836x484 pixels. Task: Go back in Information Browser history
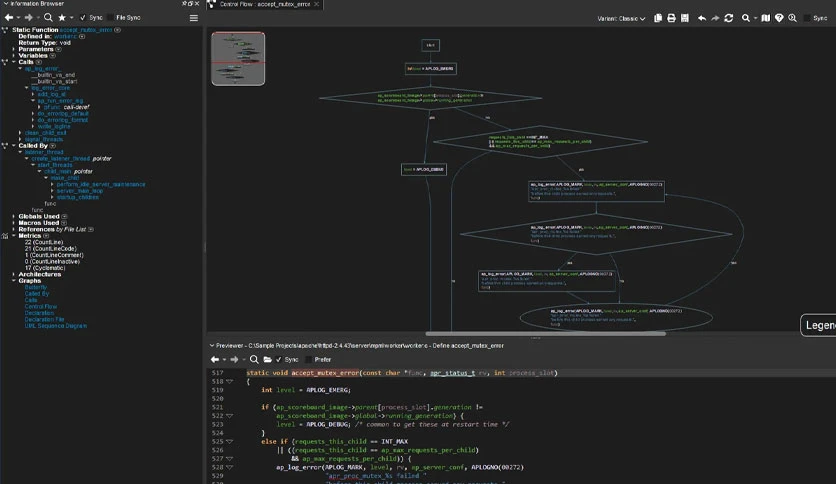point(9,18)
